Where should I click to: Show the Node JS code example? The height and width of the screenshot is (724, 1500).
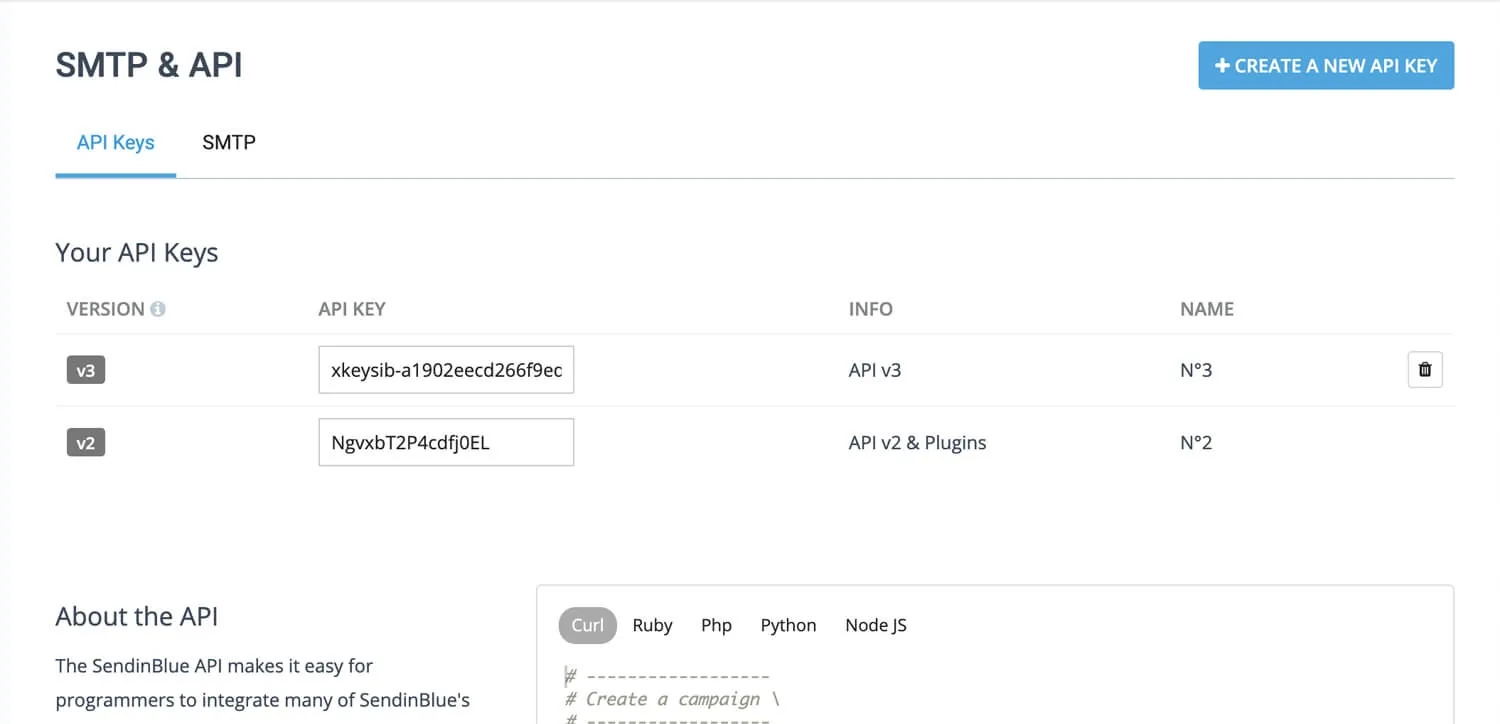pyautogui.click(x=876, y=625)
